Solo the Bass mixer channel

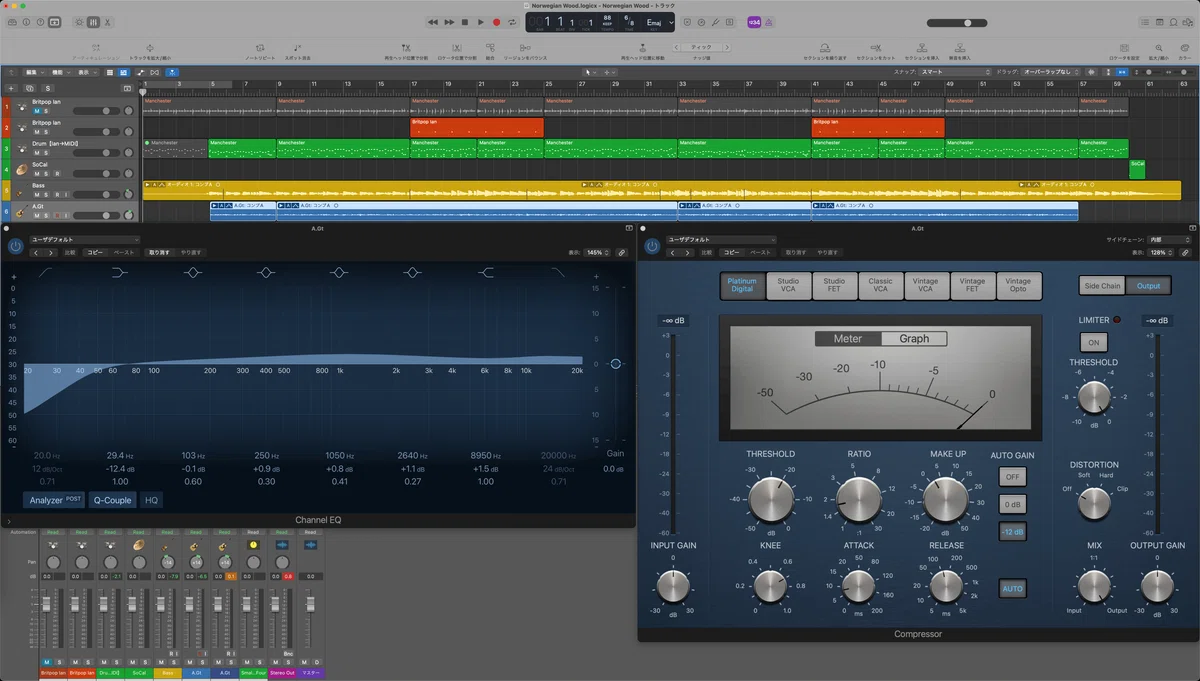[x=173, y=663]
